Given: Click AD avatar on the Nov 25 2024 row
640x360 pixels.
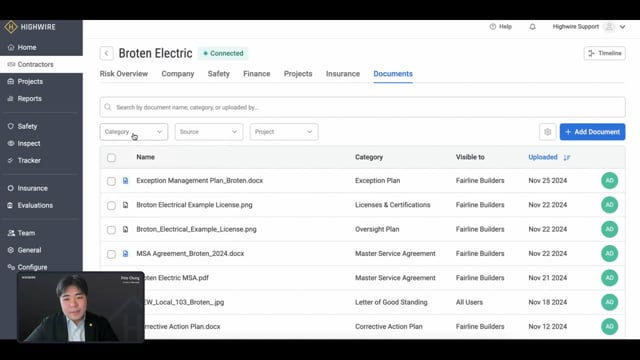Looking at the screenshot, I should pos(609,180).
